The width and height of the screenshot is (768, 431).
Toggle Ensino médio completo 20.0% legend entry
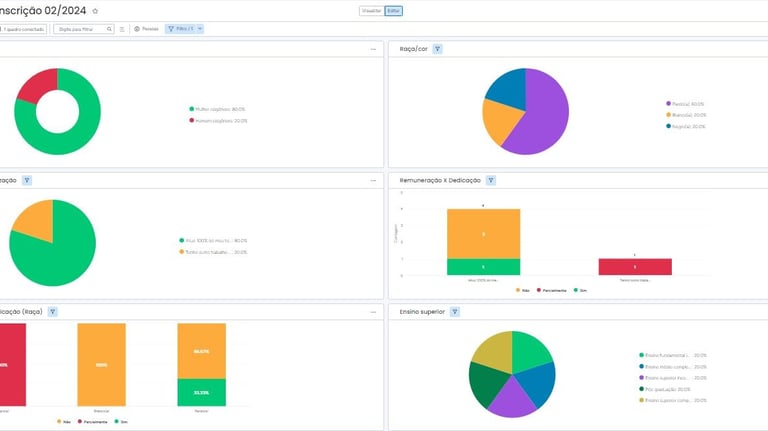pos(673,366)
